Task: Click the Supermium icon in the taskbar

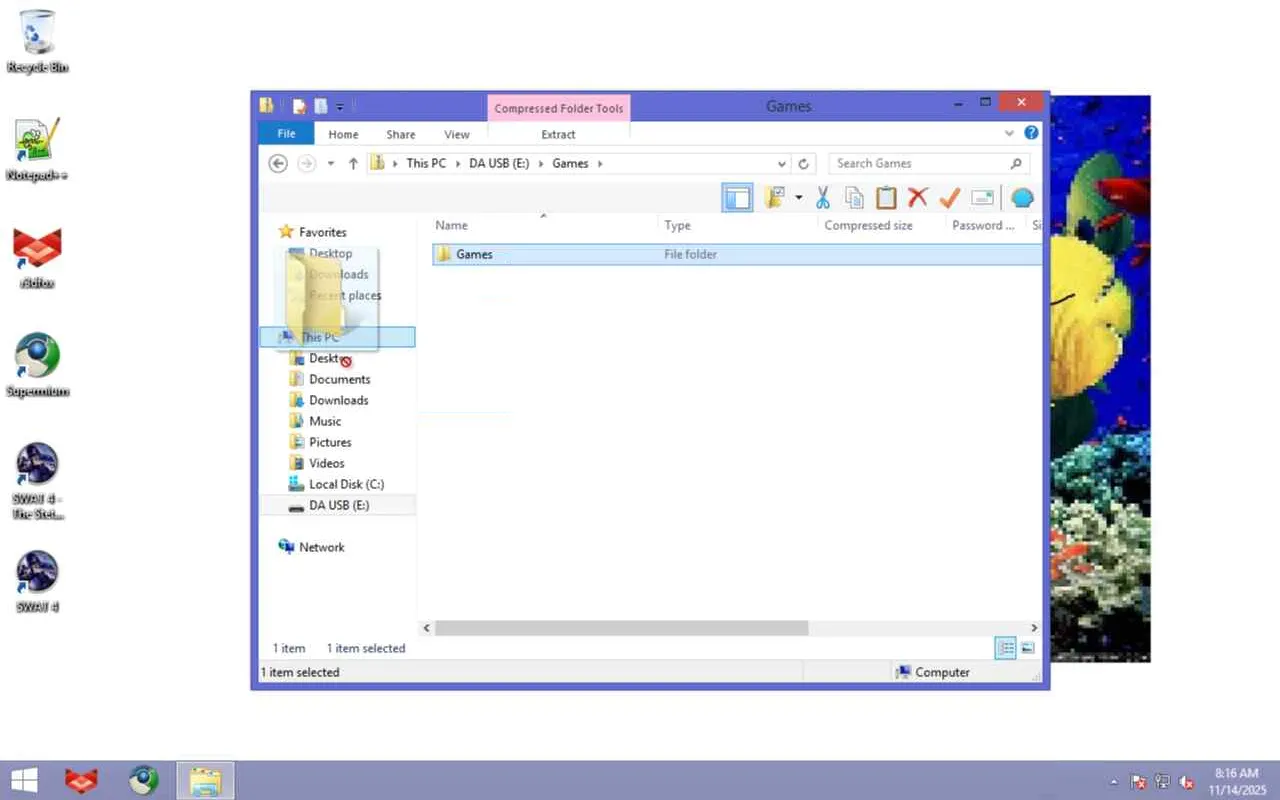Action: pos(144,780)
